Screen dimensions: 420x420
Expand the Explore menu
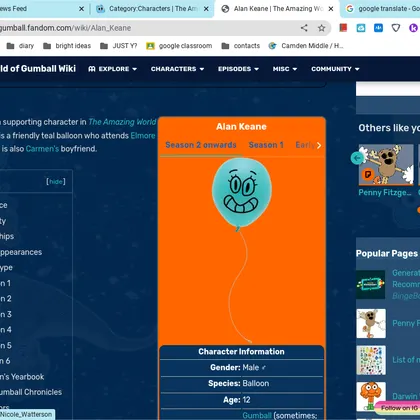pos(113,69)
